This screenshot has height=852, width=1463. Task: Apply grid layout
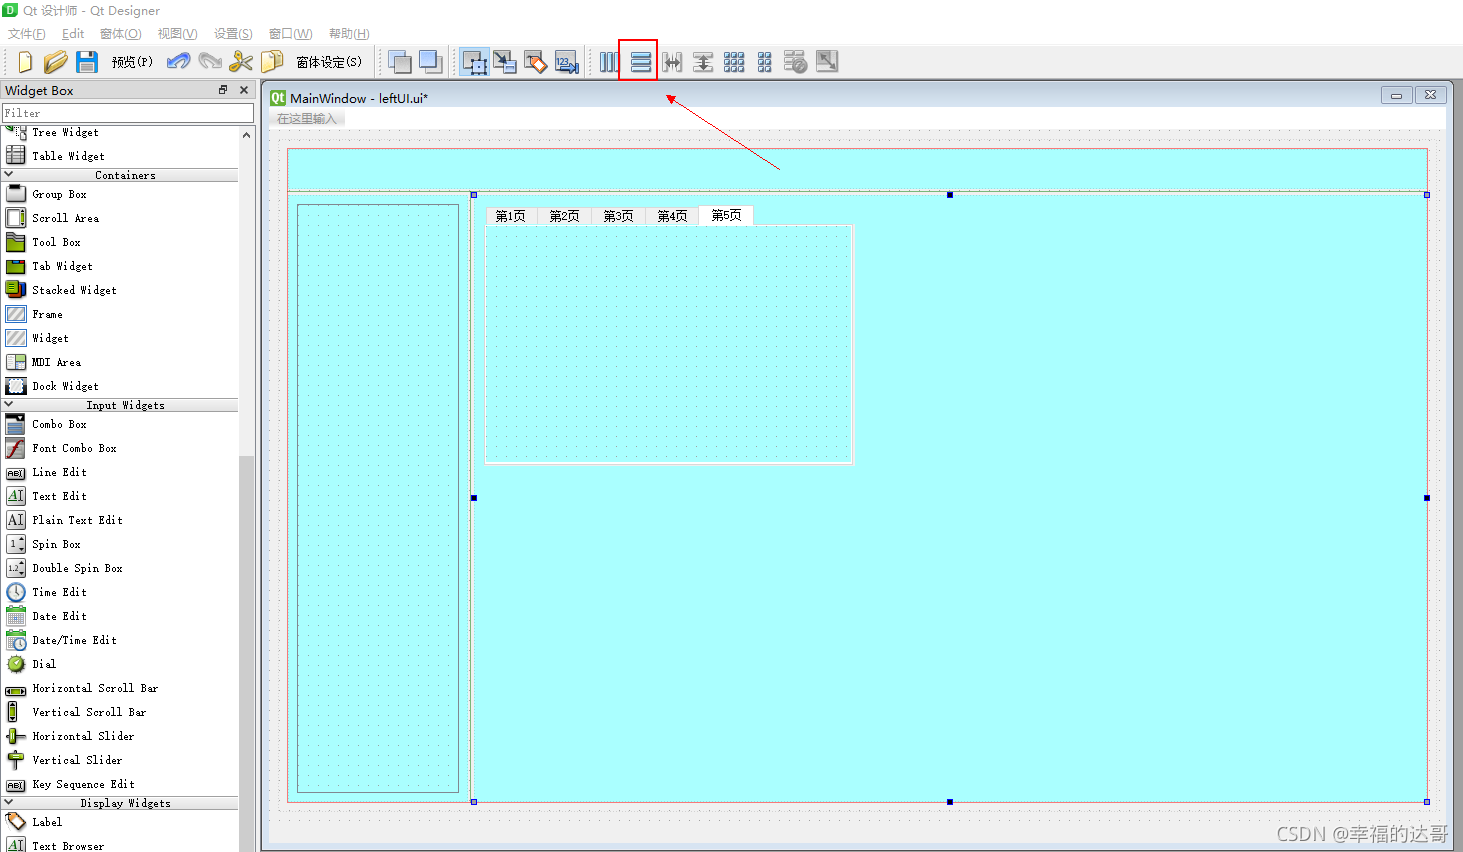(734, 62)
